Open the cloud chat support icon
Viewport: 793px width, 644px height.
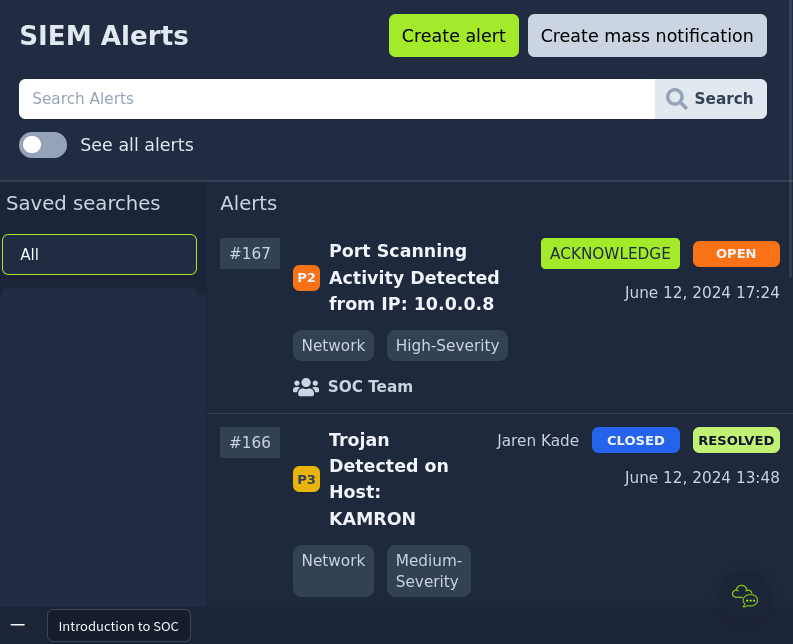pyautogui.click(x=745, y=596)
